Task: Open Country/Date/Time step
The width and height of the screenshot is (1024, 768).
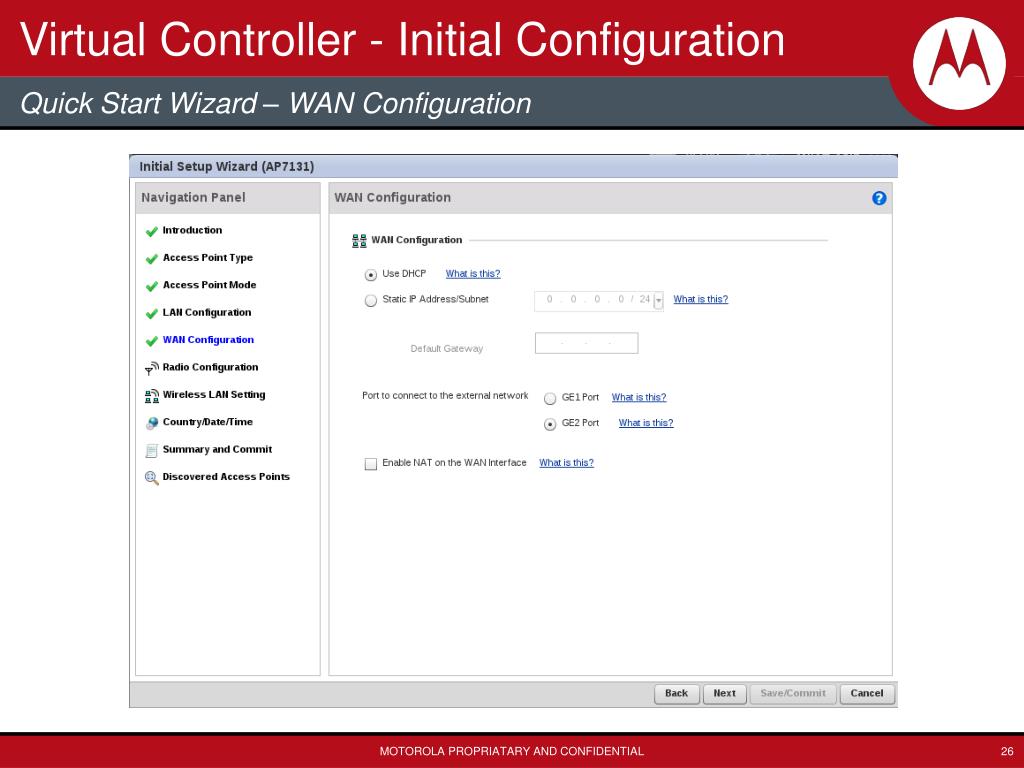Action: pyautogui.click(x=208, y=422)
